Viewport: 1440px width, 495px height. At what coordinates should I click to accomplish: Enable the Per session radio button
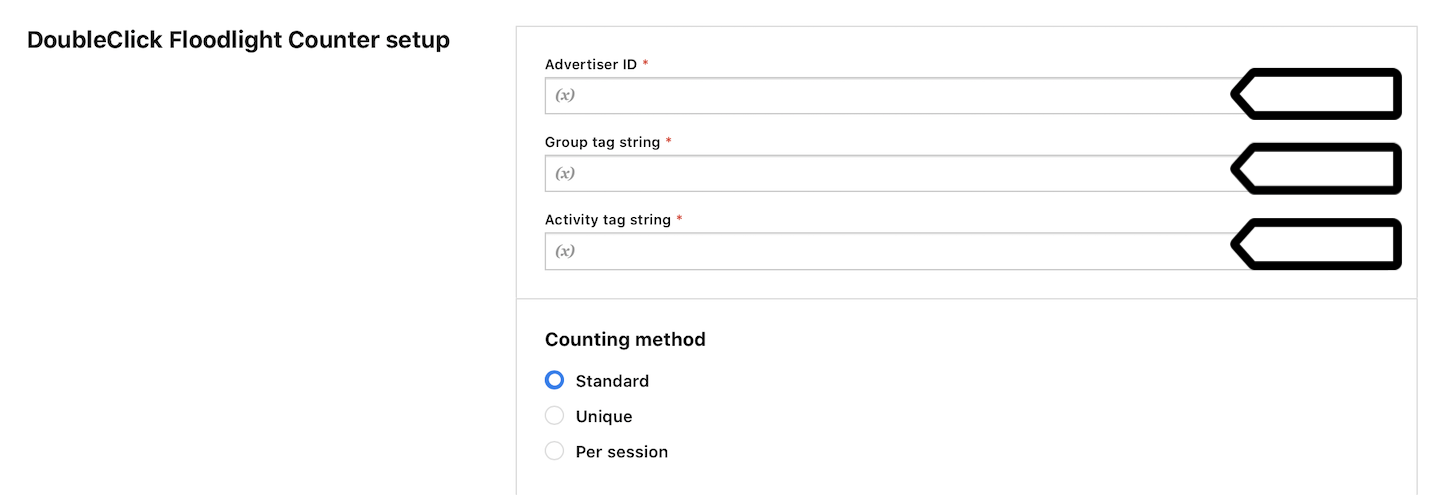554,451
